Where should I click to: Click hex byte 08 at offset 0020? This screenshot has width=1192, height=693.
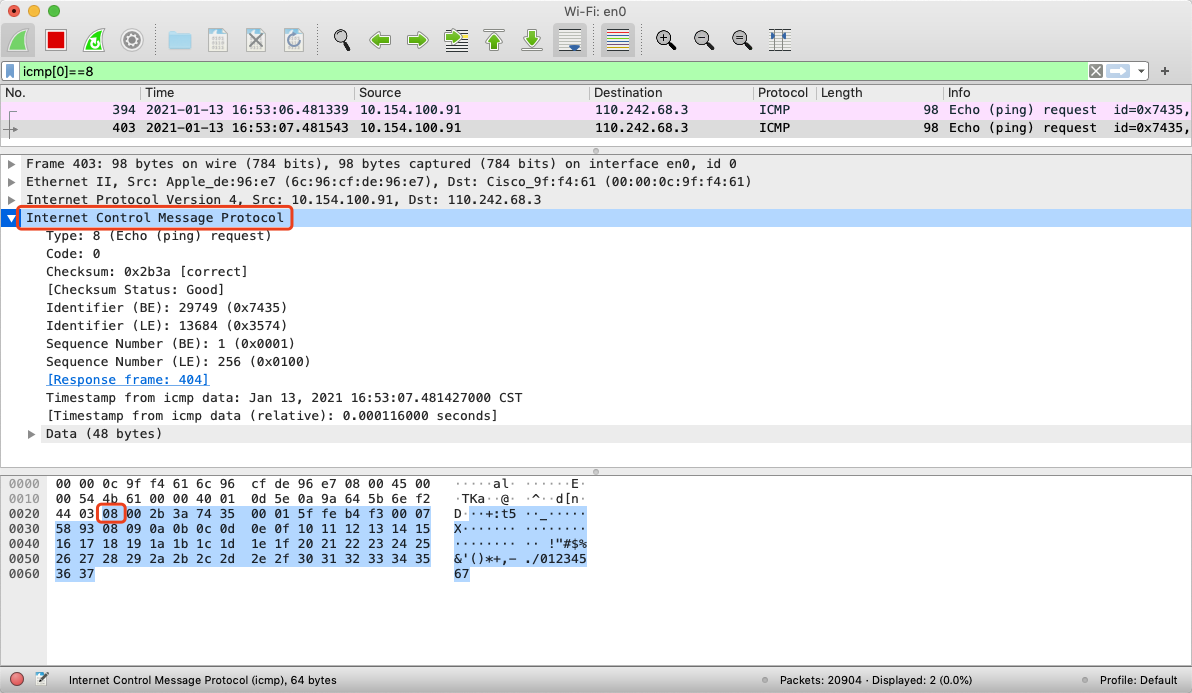tap(111, 514)
